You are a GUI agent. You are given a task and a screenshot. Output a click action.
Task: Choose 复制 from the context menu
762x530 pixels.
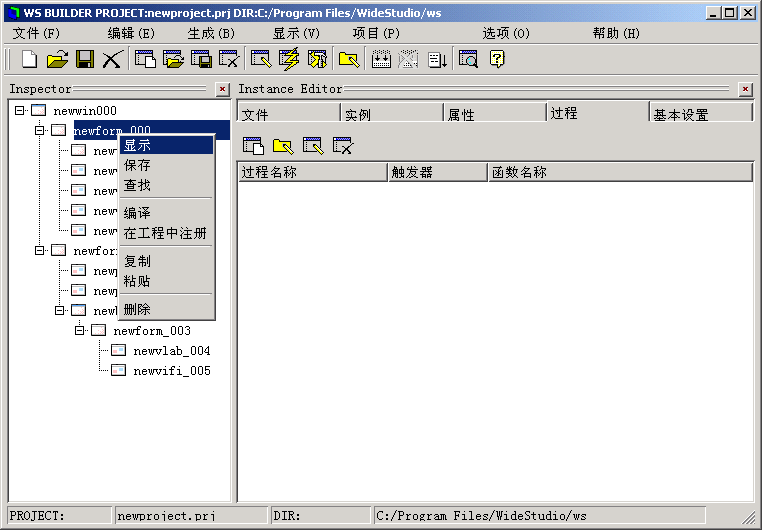[167, 261]
